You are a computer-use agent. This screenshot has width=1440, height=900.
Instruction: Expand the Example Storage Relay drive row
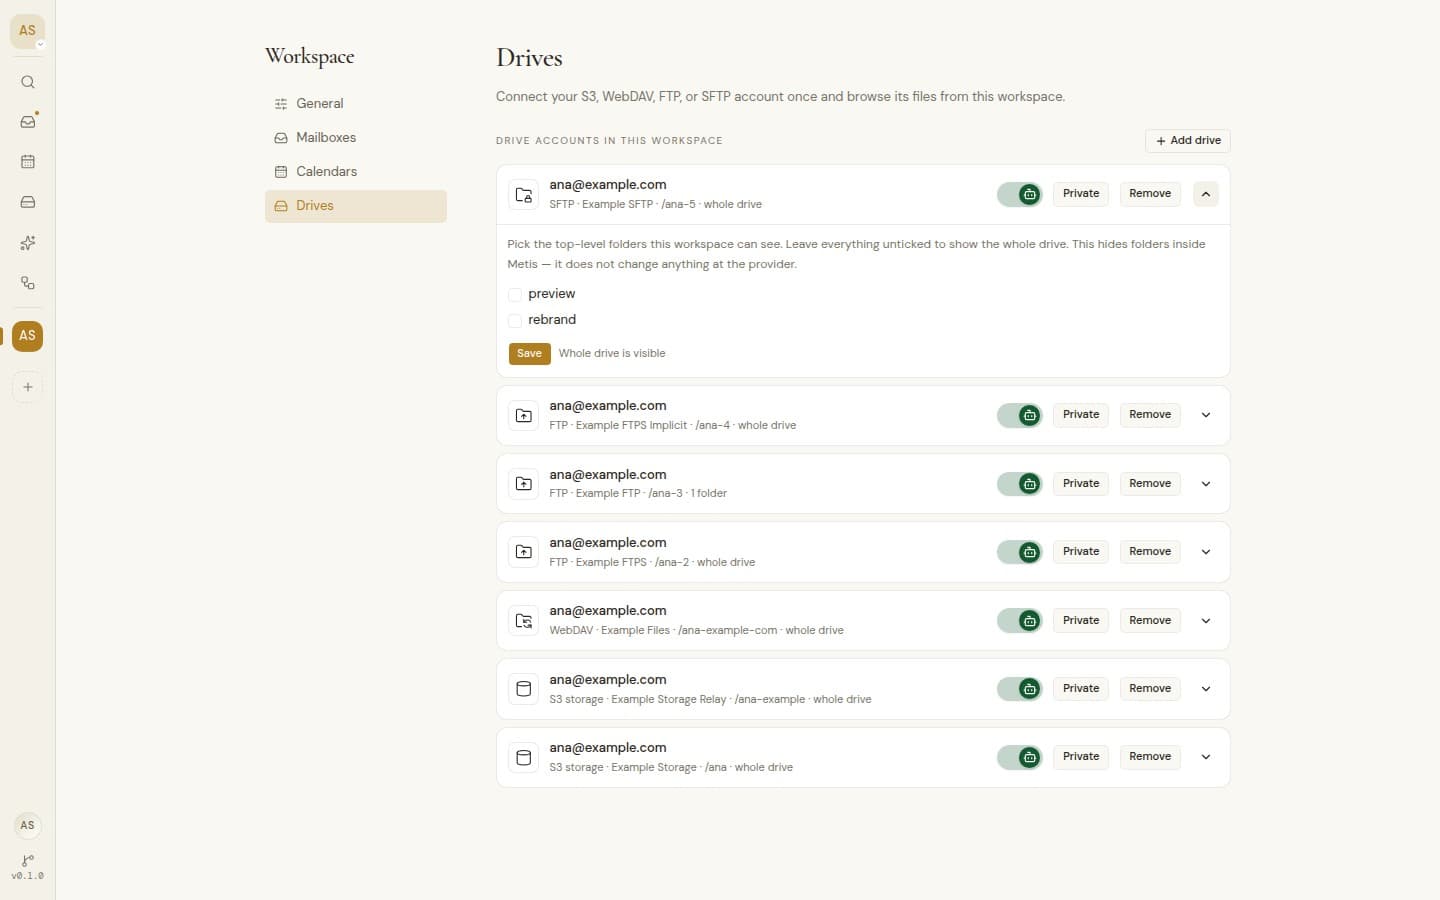click(x=1206, y=689)
